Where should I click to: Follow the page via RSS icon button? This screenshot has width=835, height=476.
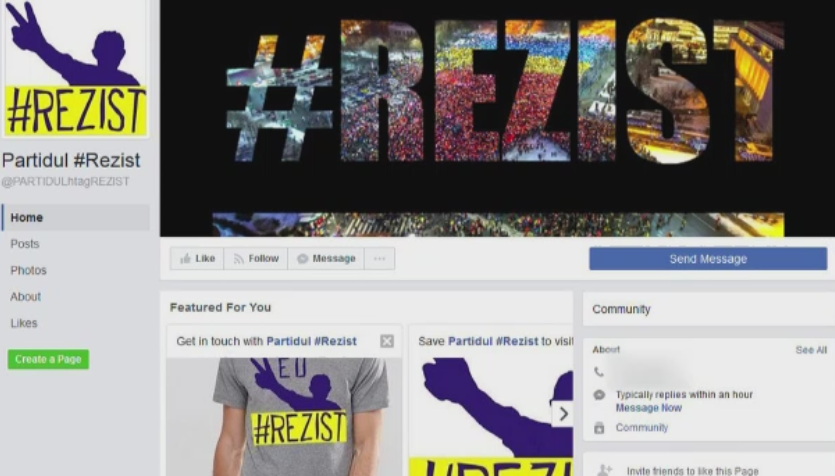(x=256, y=259)
